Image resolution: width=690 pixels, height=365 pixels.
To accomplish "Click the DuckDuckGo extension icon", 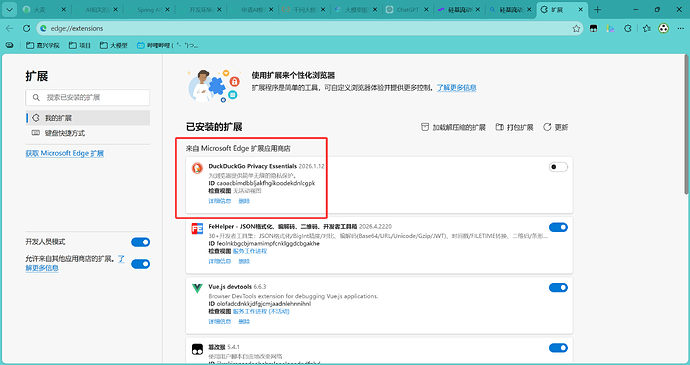I will (x=197, y=168).
